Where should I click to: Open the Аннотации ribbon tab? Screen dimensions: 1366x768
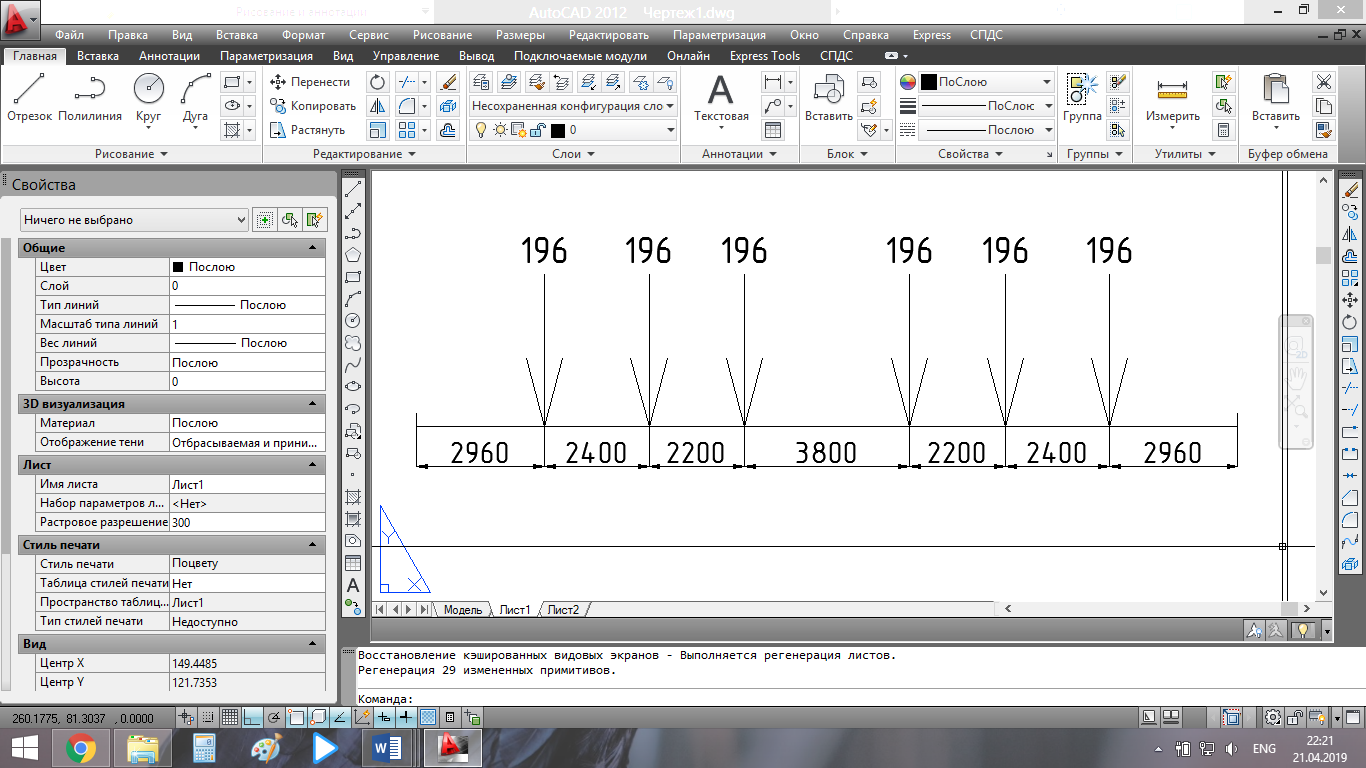click(169, 56)
